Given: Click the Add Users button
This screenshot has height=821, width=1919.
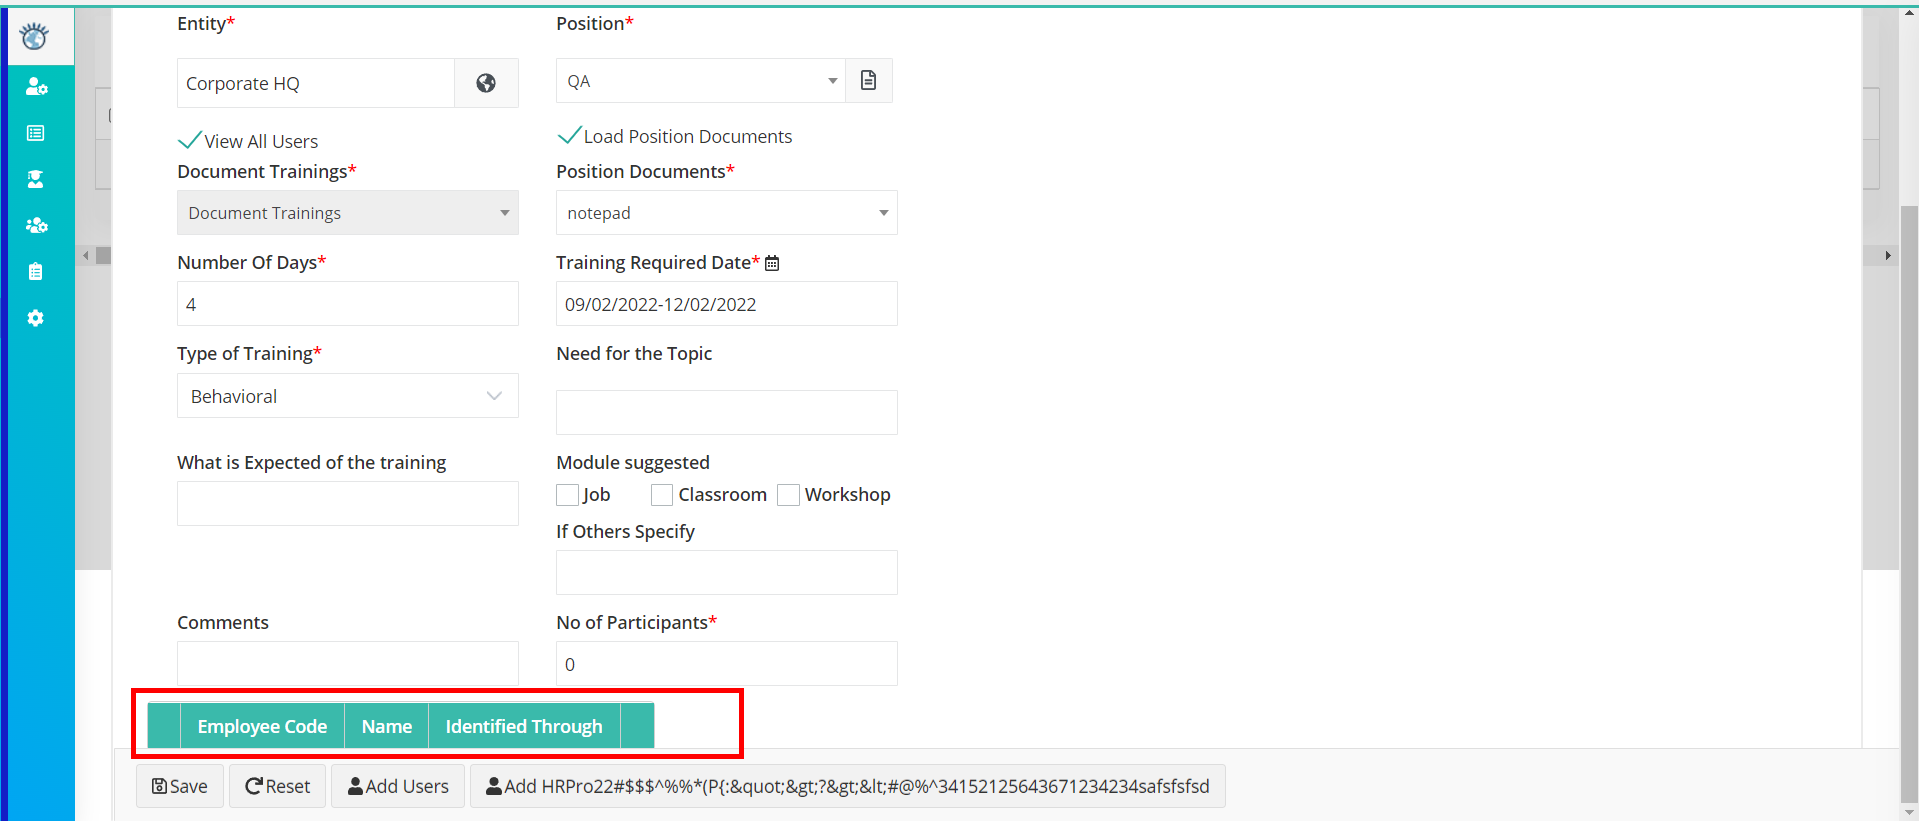Looking at the screenshot, I should point(398,786).
